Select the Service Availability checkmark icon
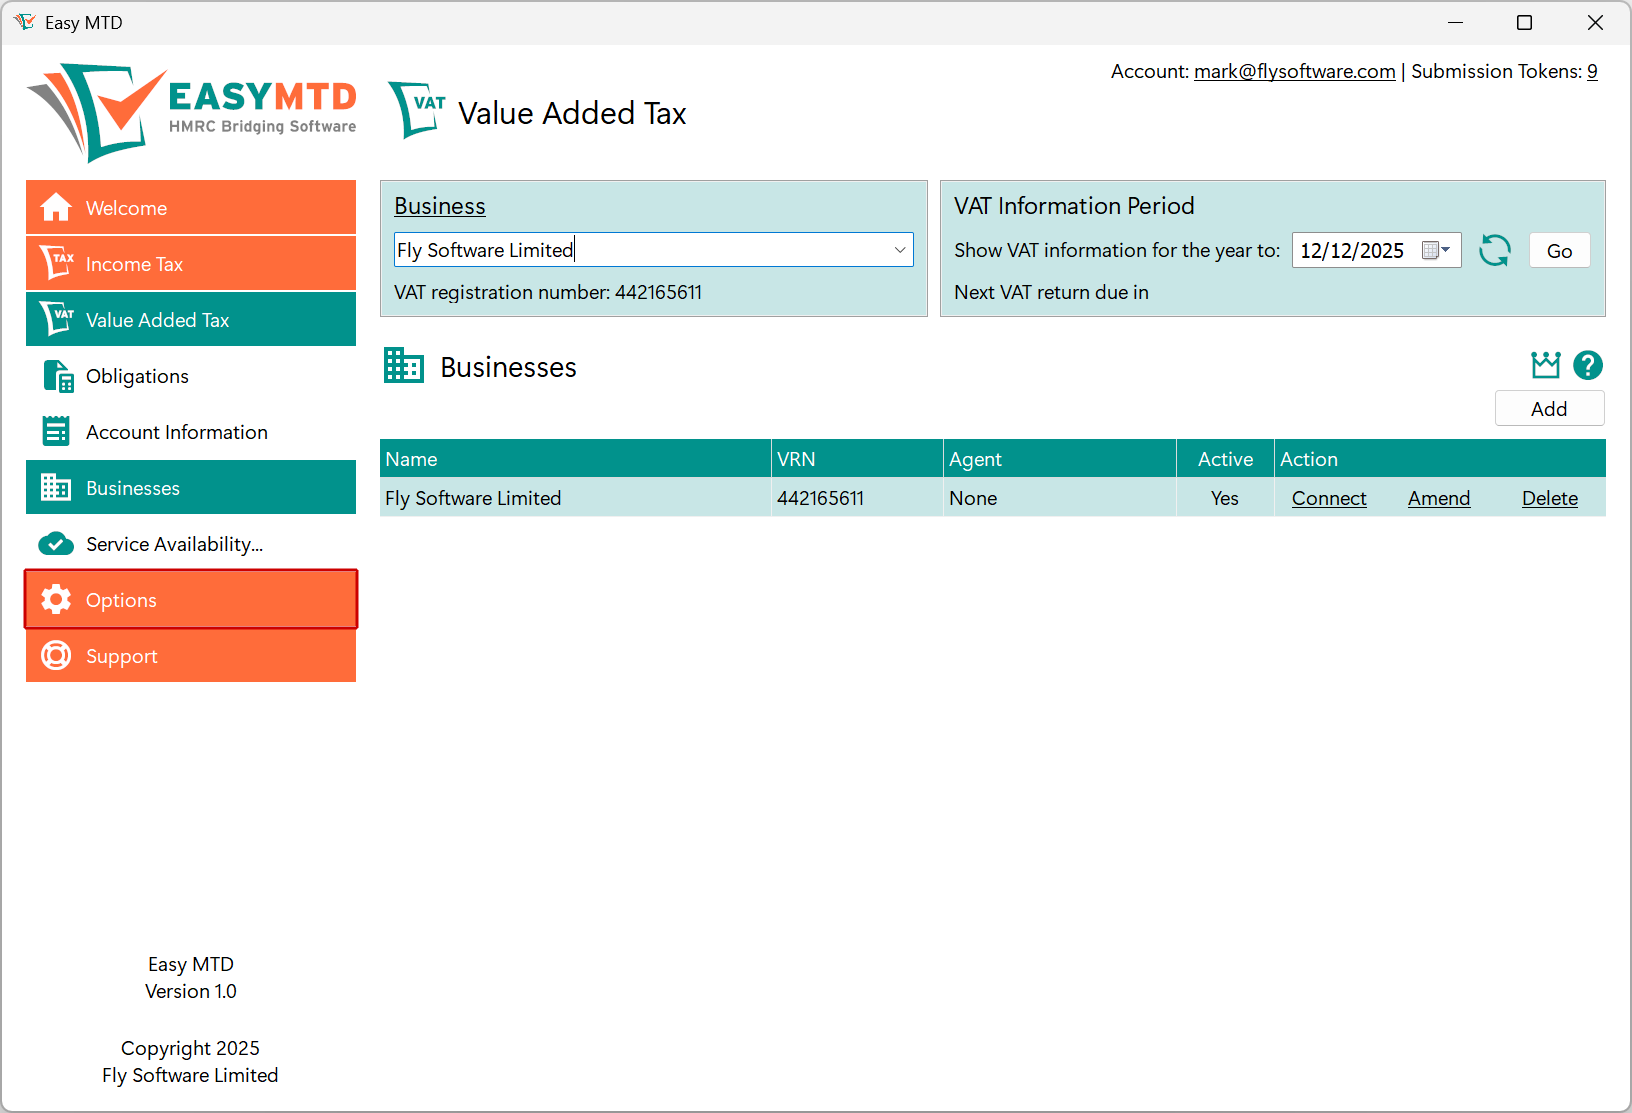Image resolution: width=1632 pixels, height=1113 pixels. pyautogui.click(x=56, y=544)
